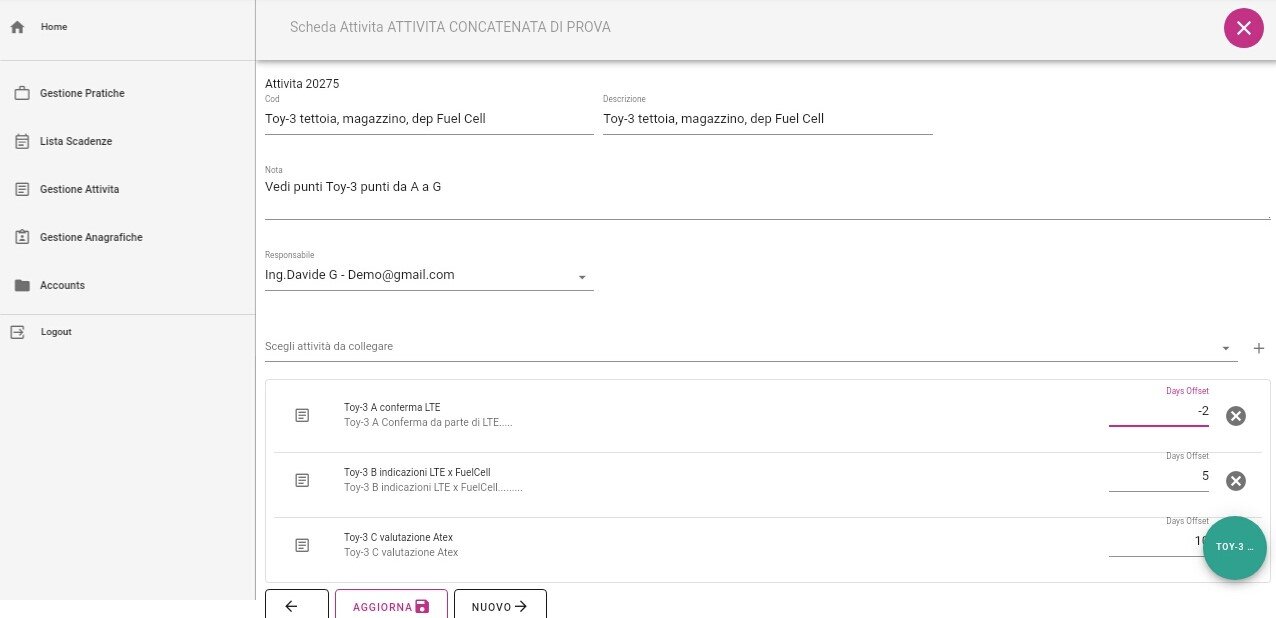Click document icon of Toy-3 A conferma LTE
Viewport: 1276px width, 618px height.
302,415
